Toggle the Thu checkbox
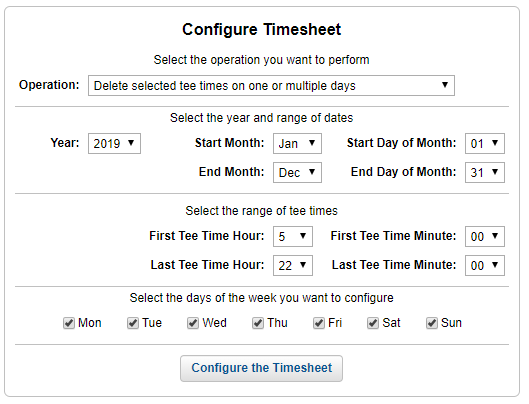 tap(258, 323)
